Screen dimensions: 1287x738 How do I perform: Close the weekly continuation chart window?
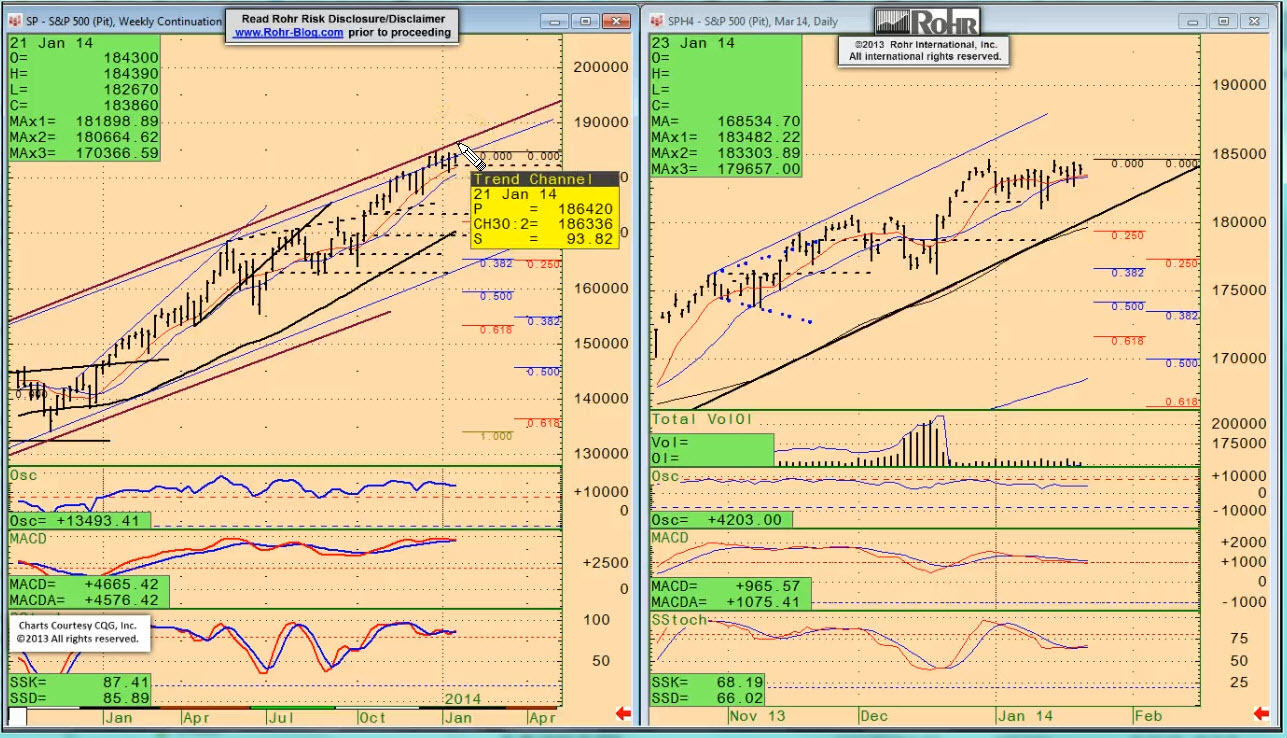617,21
